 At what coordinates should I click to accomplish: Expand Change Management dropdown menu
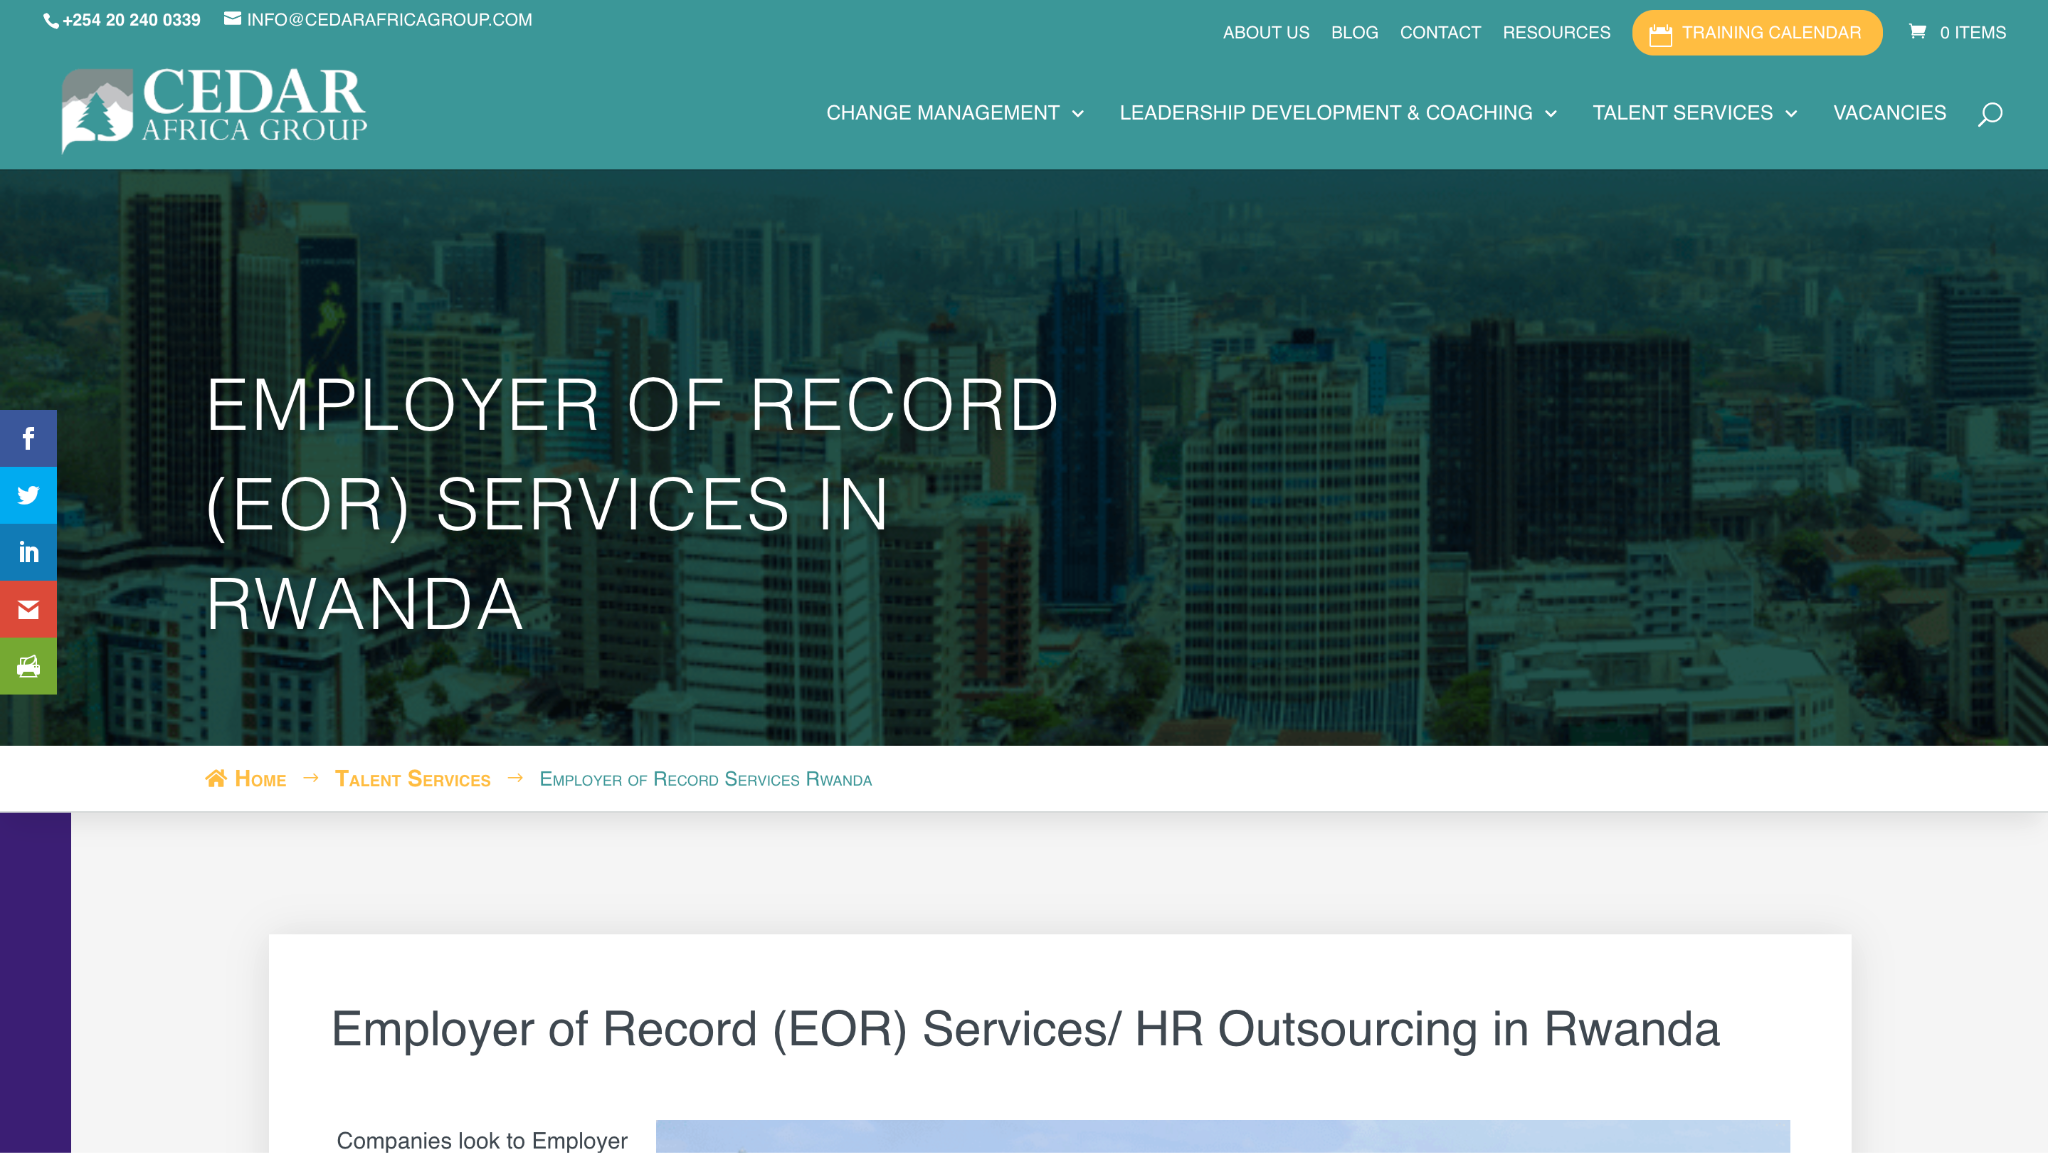click(x=955, y=113)
